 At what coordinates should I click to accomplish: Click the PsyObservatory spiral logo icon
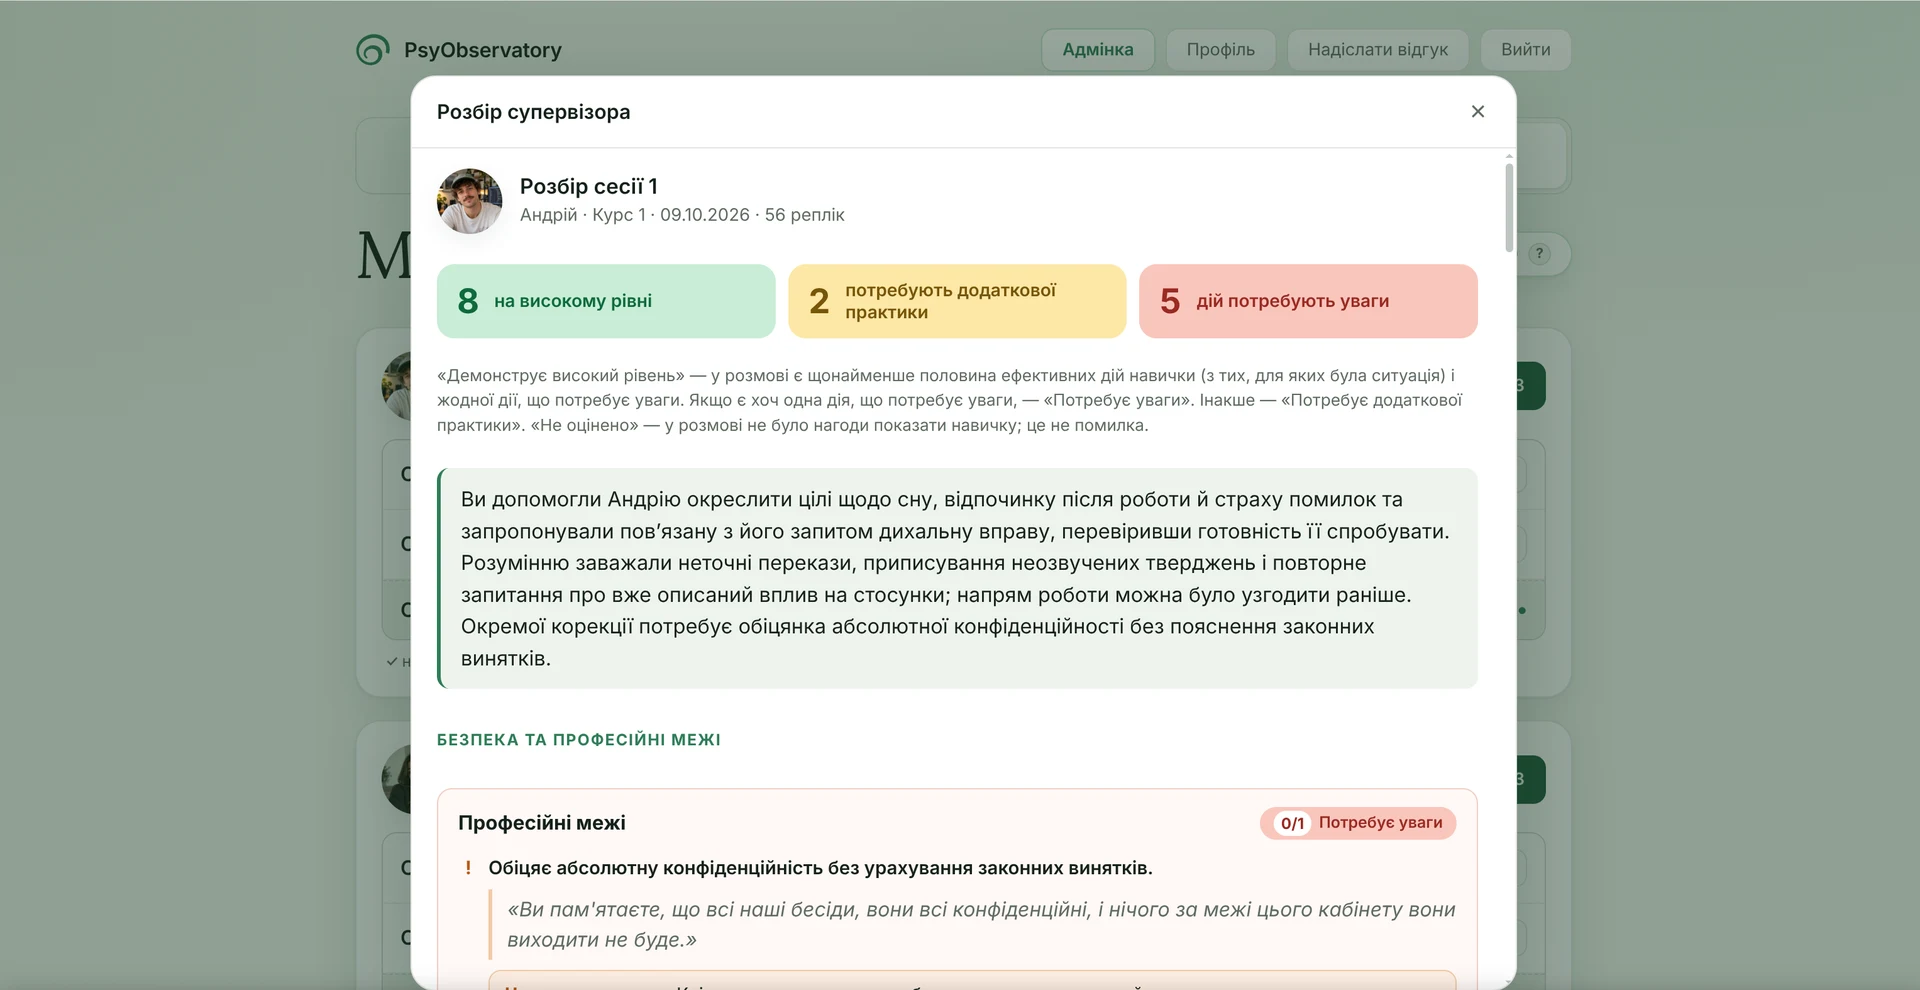[373, 50]
